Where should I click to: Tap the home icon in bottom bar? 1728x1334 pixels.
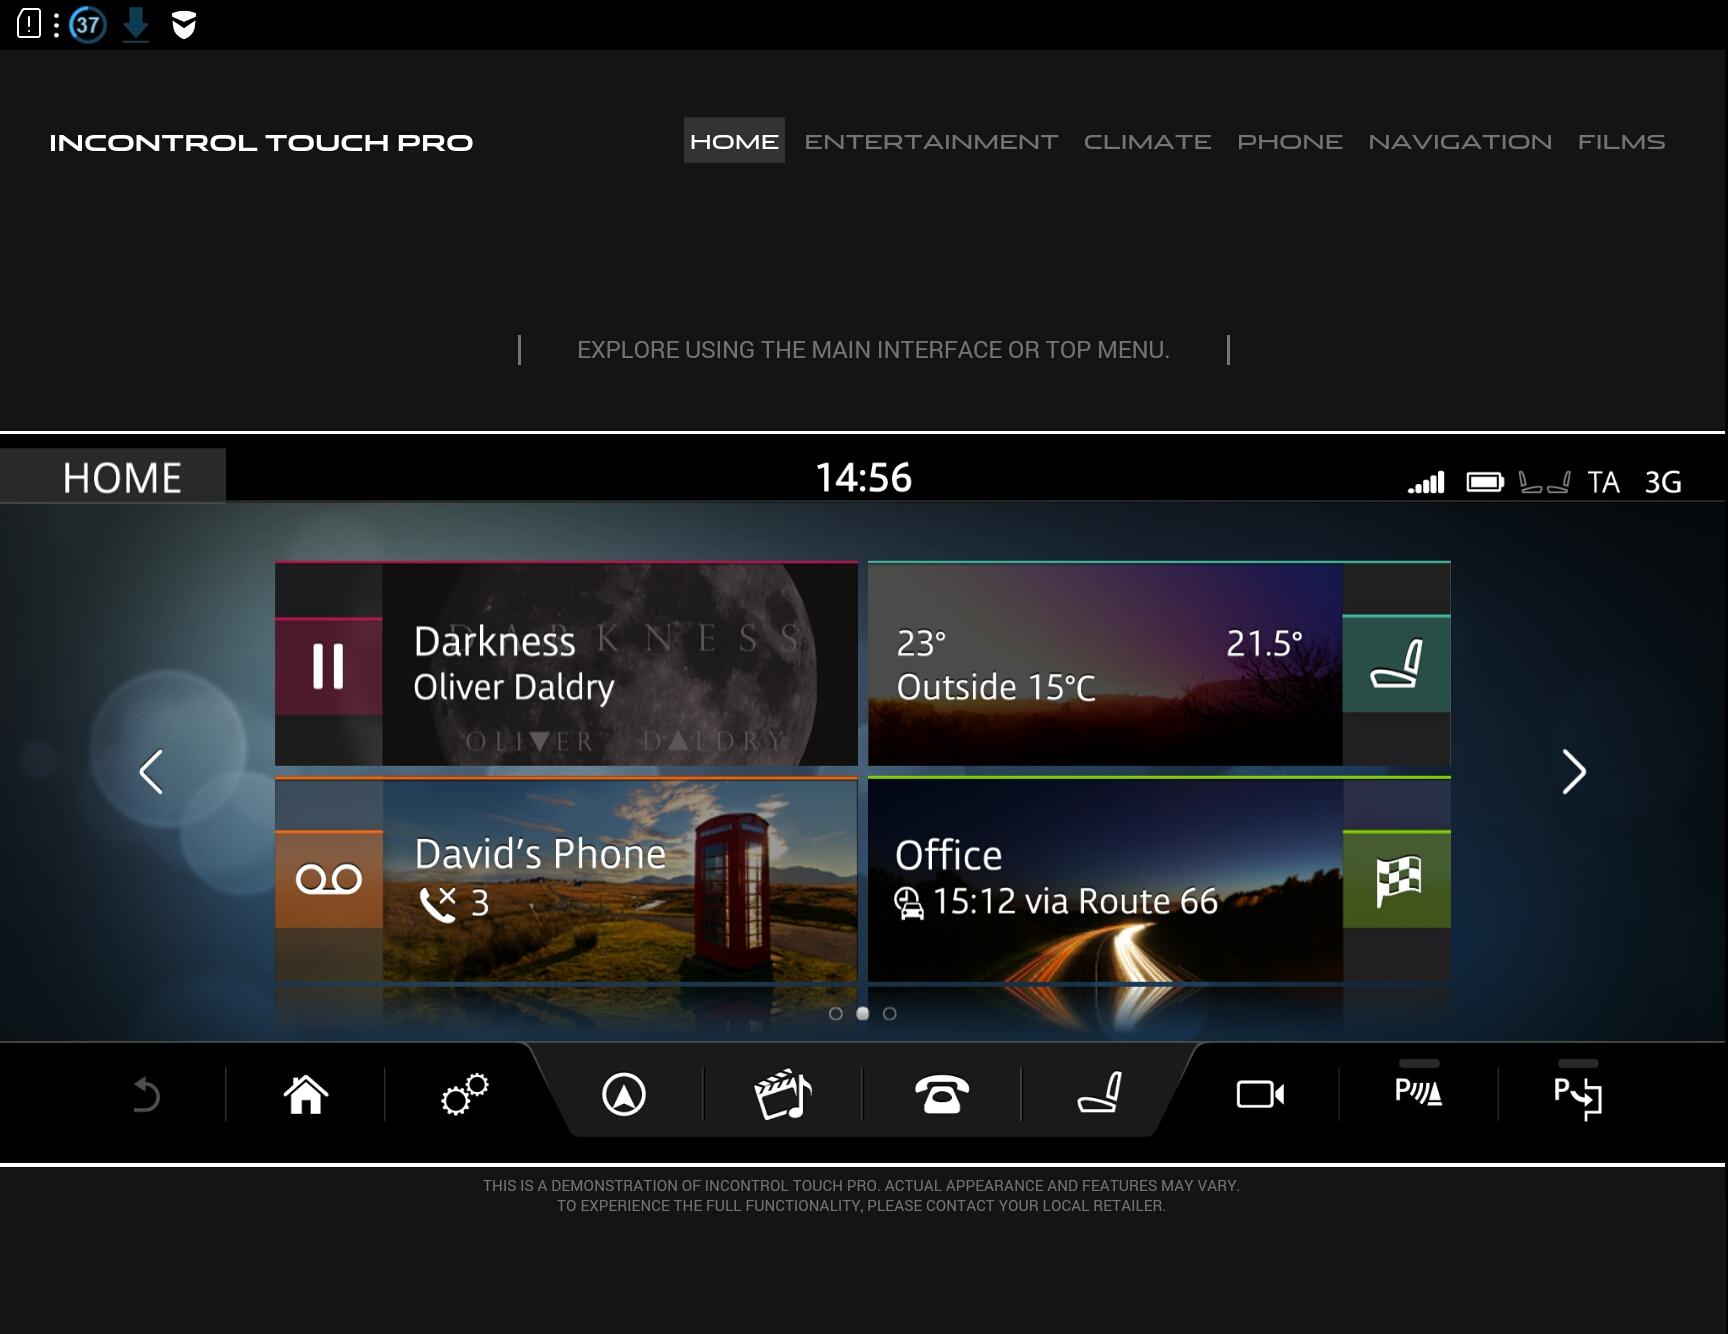[x=306, y=1094]
